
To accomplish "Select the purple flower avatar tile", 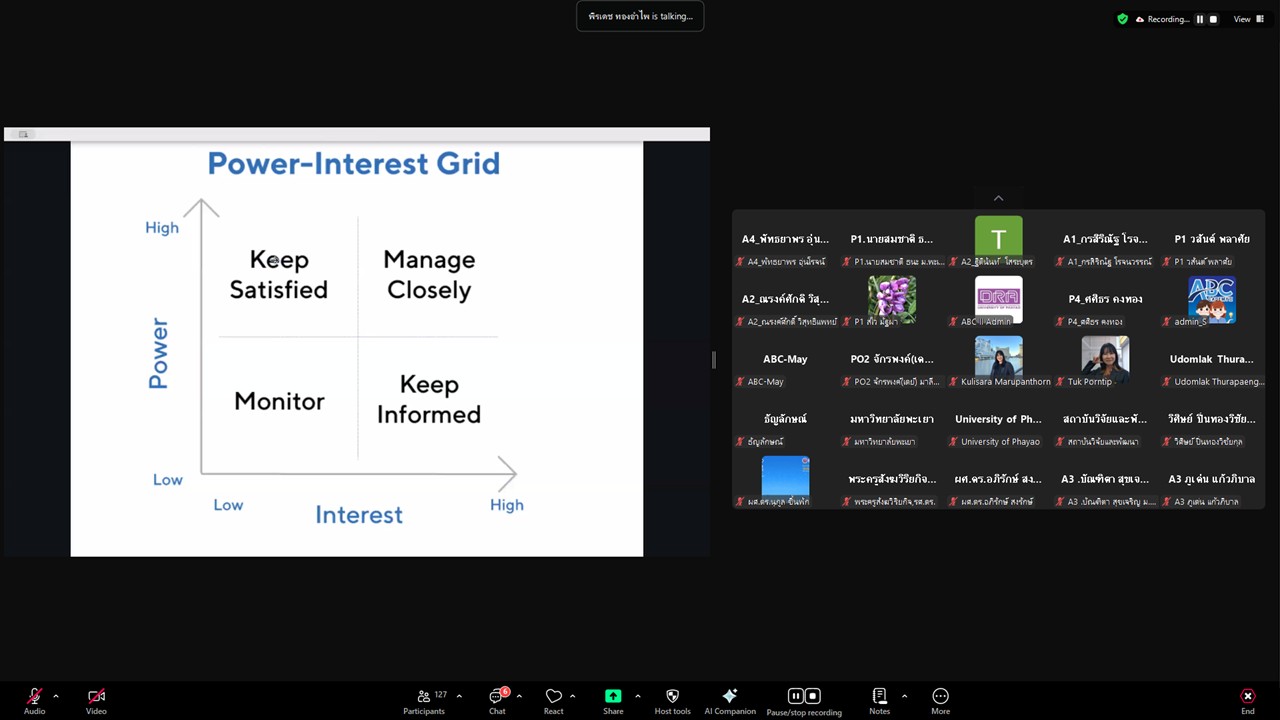I will [x=891, y=301].
